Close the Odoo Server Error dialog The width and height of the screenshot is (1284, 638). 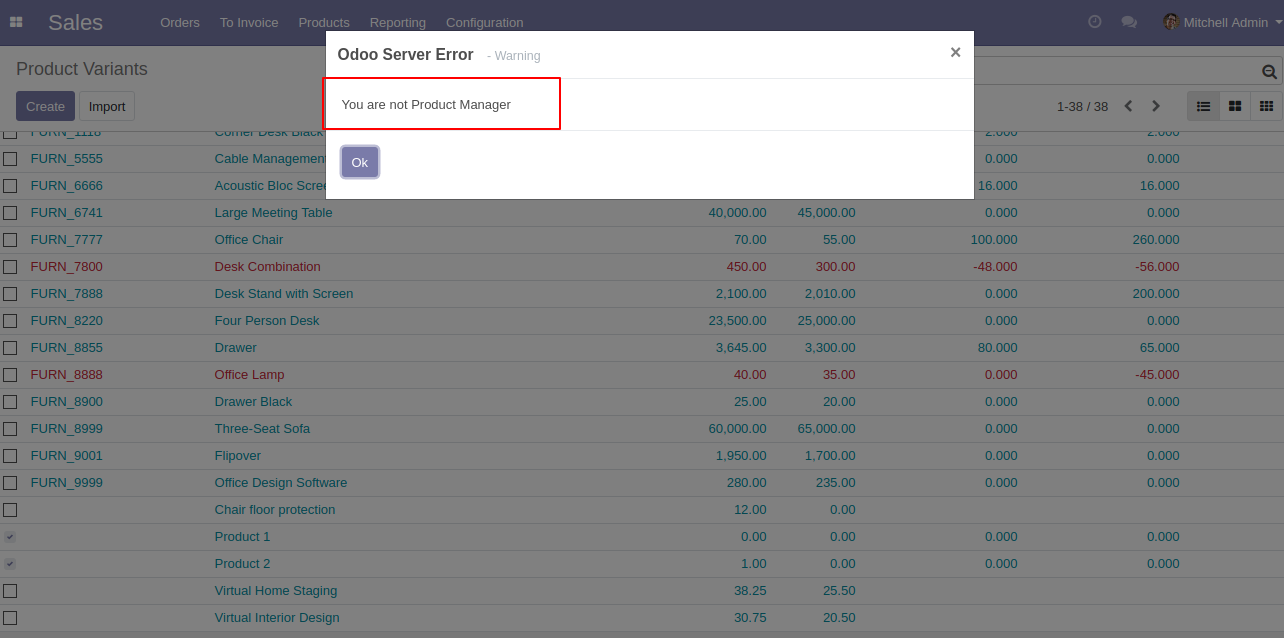[x=955, y=53]
